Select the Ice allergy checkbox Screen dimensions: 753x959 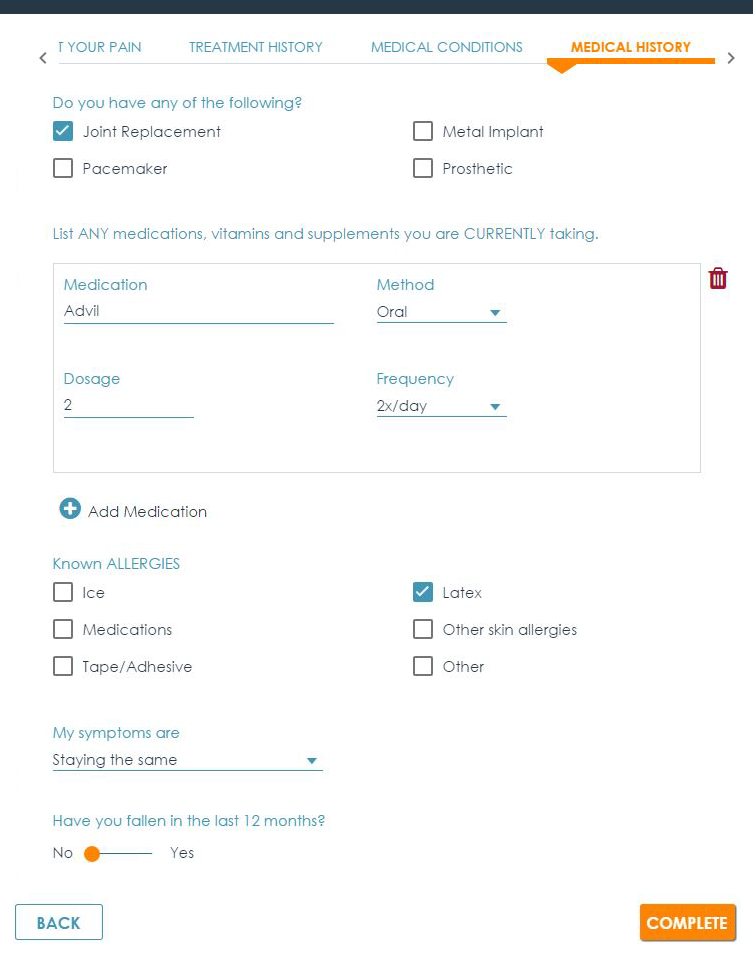click(x=63, y=592)
